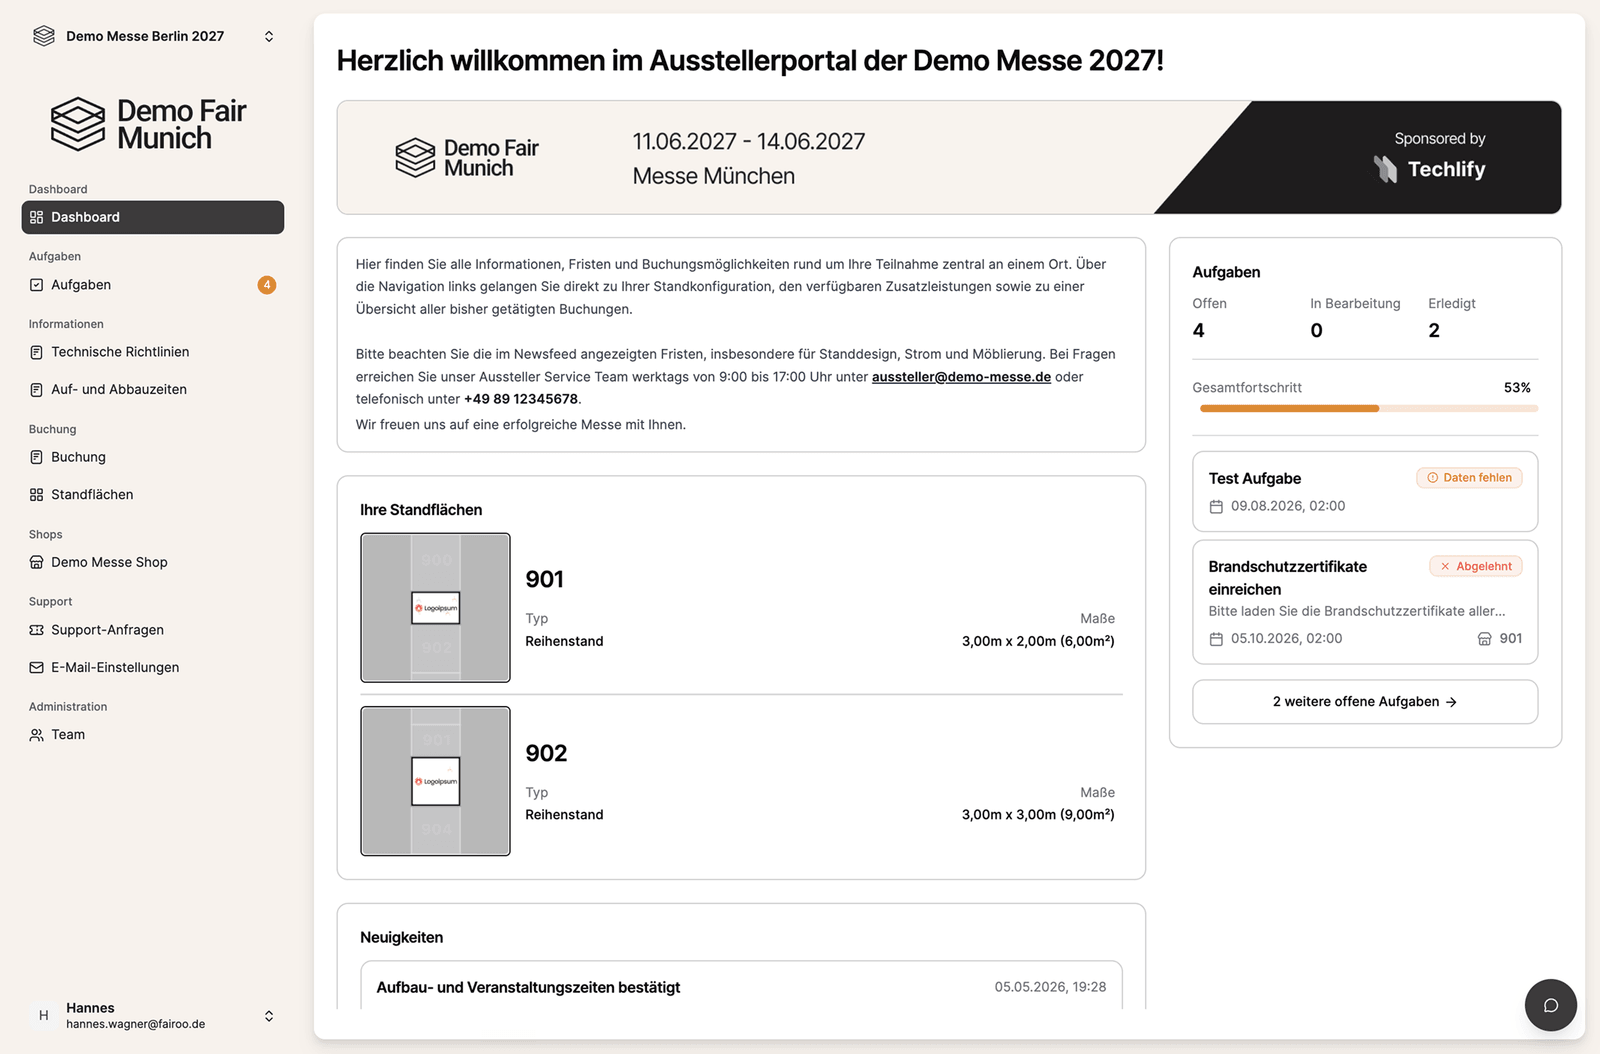The height and width of the screenshot is (1054, 1600).
Task: Click the stand 901 floor plan thumbnail
Action: [x=435, y=608]
